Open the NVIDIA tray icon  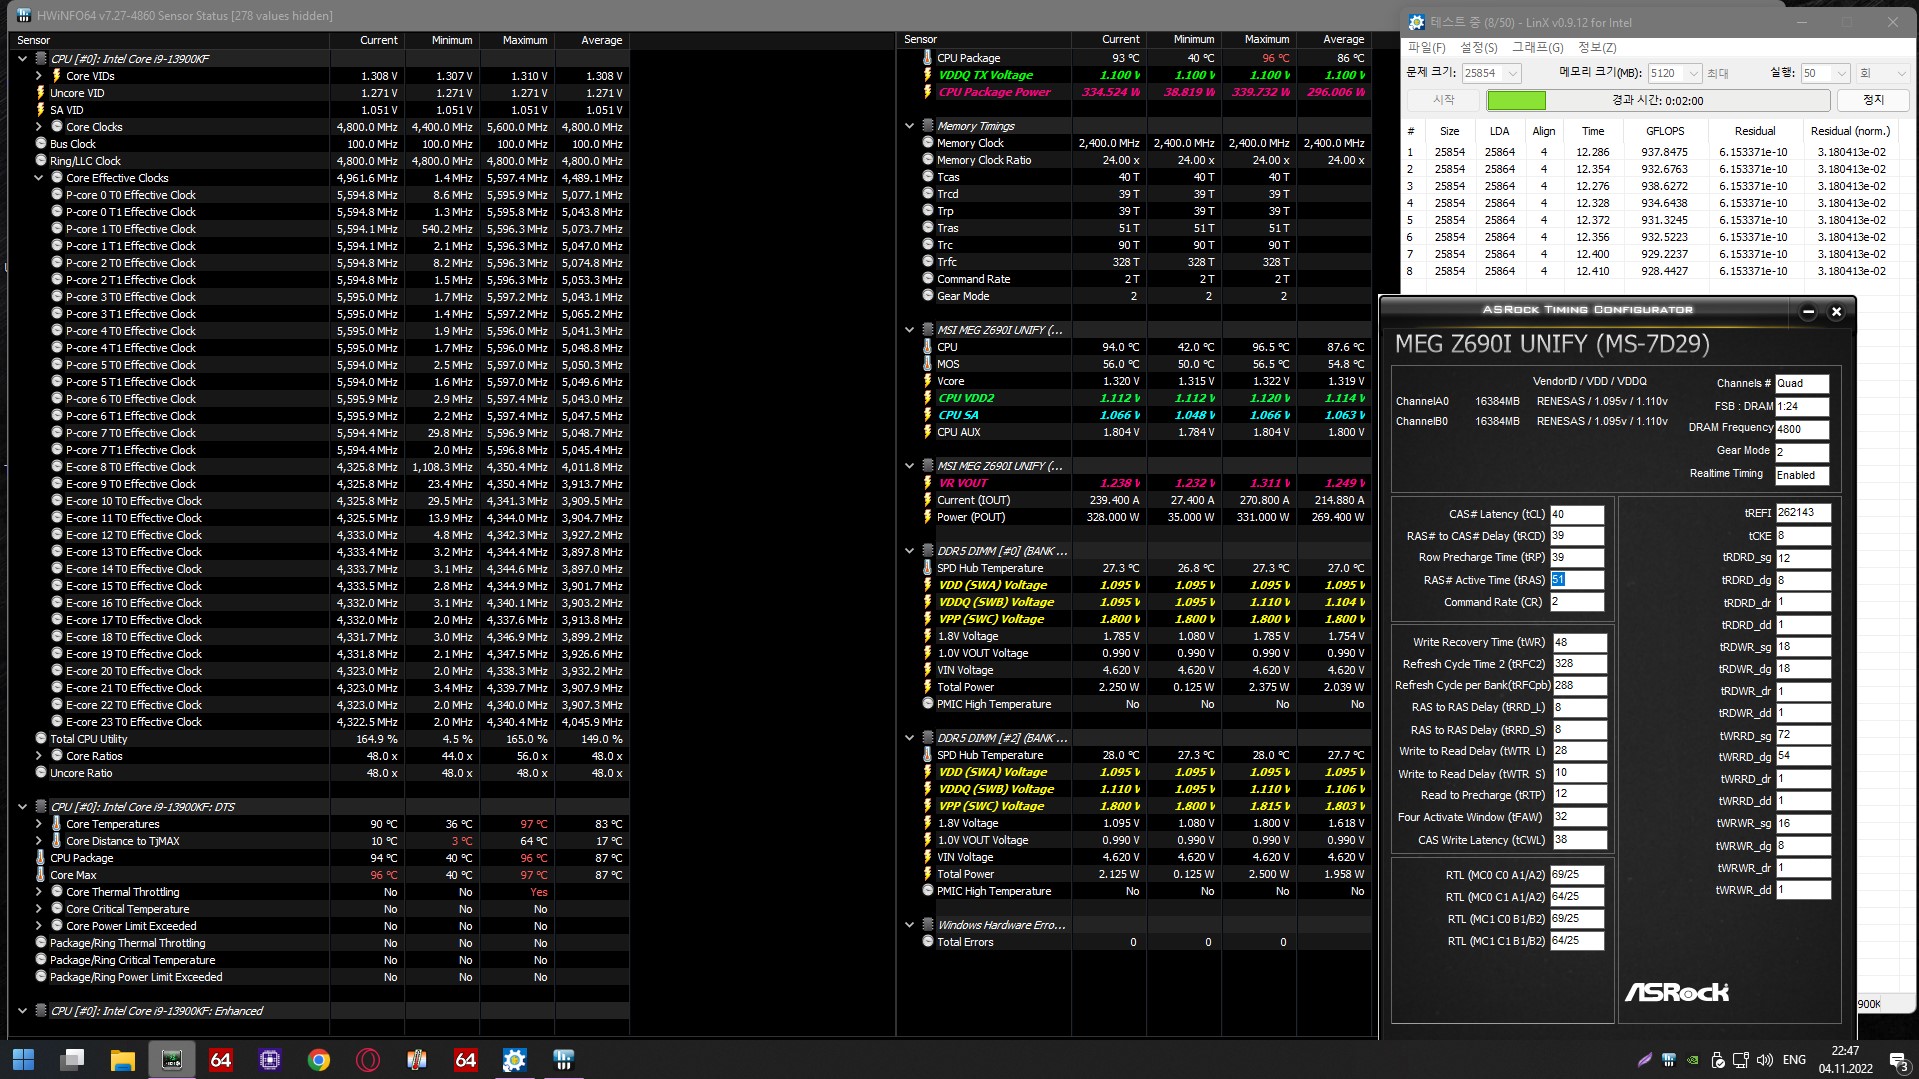[1693, 1060]
